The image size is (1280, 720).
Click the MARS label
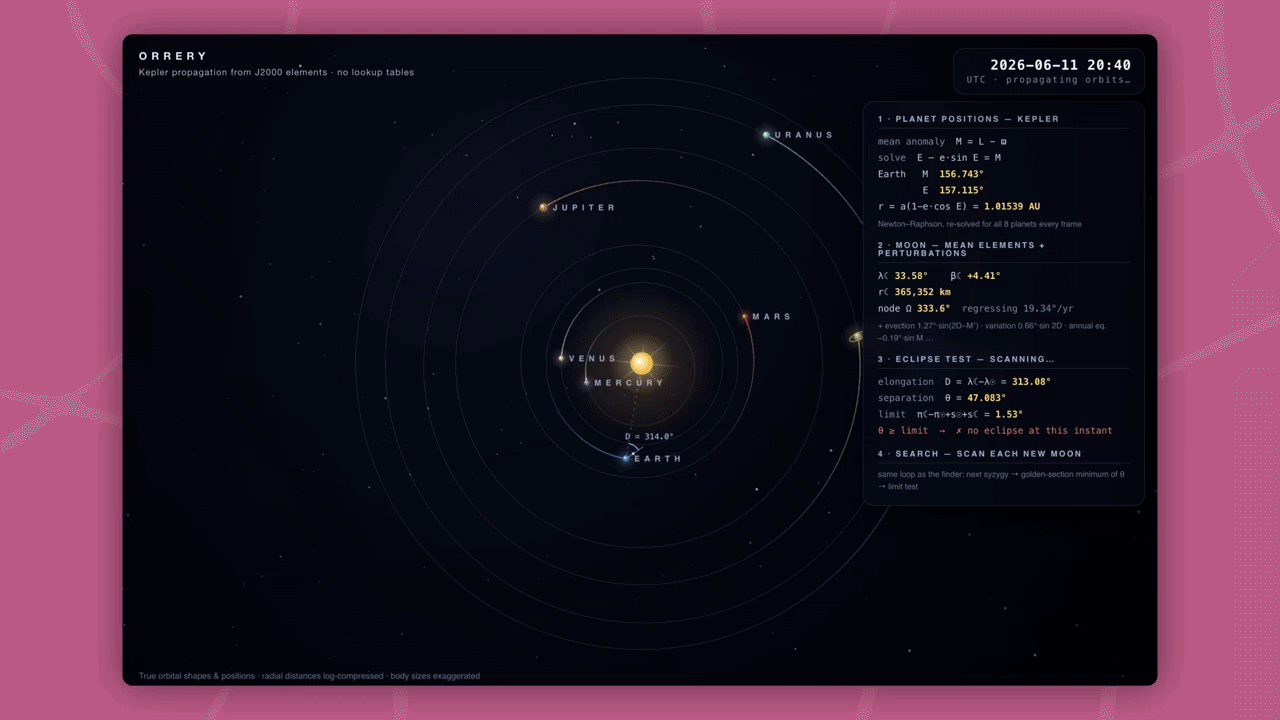click(x=772, y=317)
